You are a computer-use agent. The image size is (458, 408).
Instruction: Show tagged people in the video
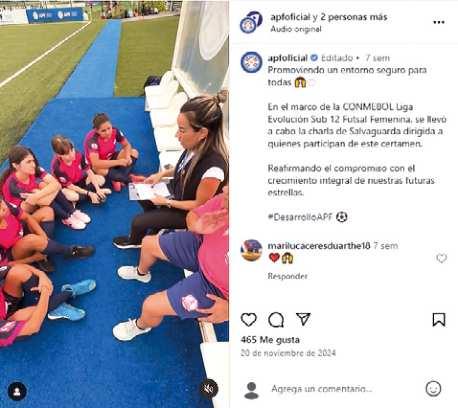(17, 391)
